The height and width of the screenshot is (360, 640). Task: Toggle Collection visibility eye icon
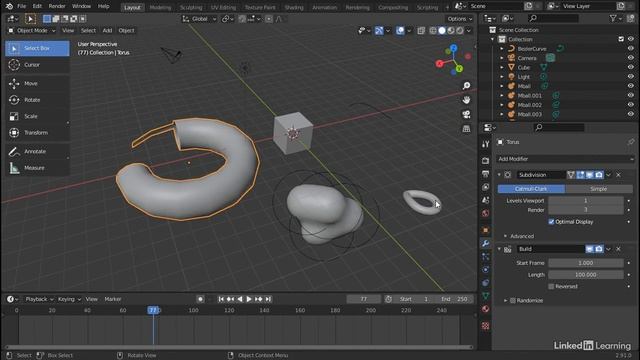(631, 39)
